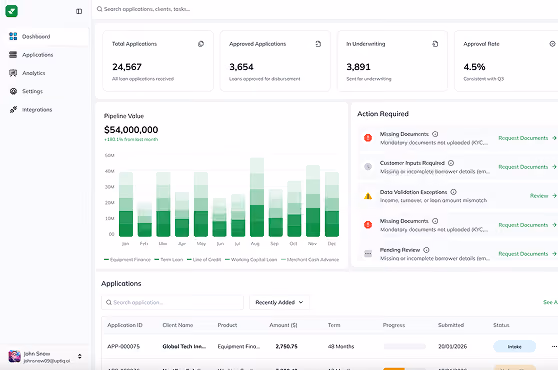
Task: Click the Dashboard grid icon
Action: click(13, 36)
